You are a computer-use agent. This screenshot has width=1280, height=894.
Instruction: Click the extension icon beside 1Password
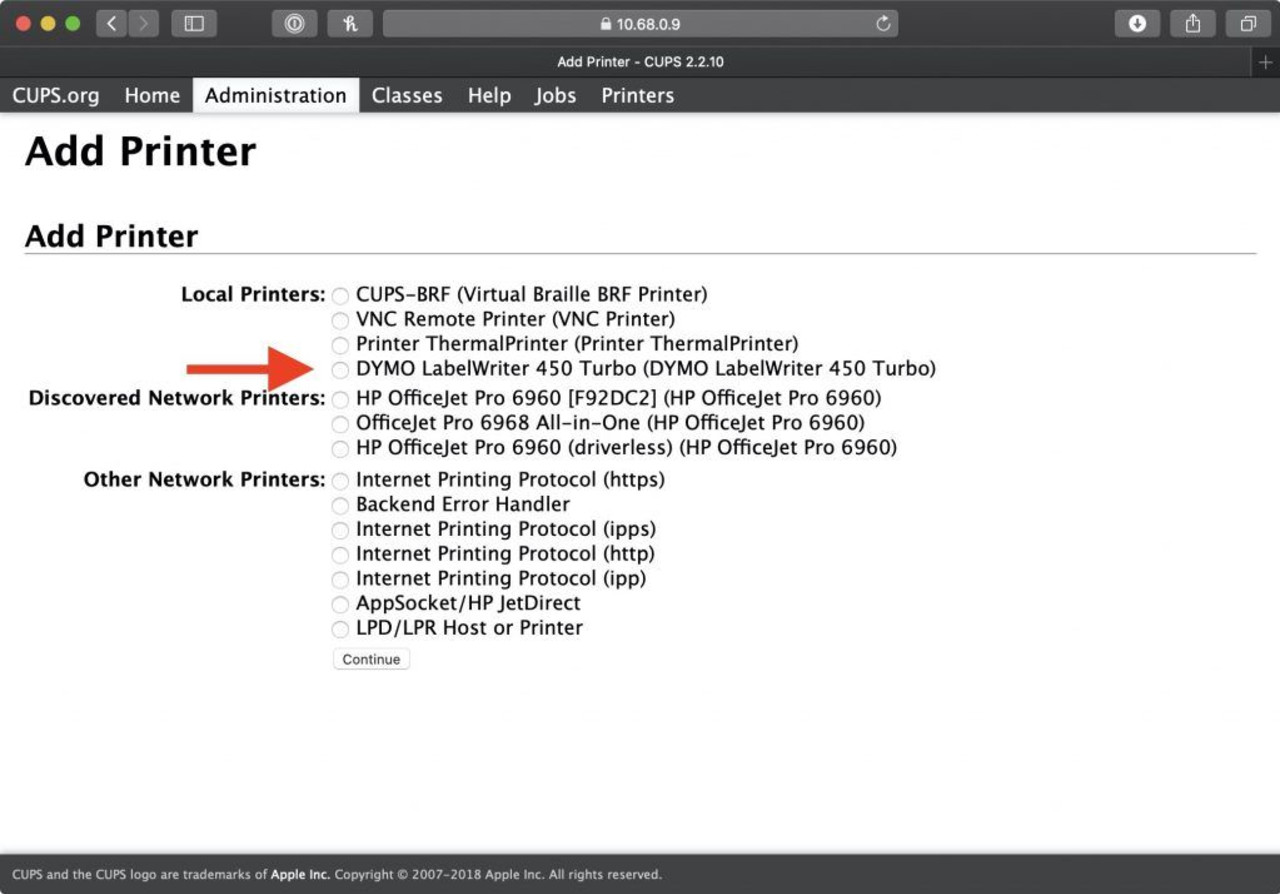click(x=350, y=24)
